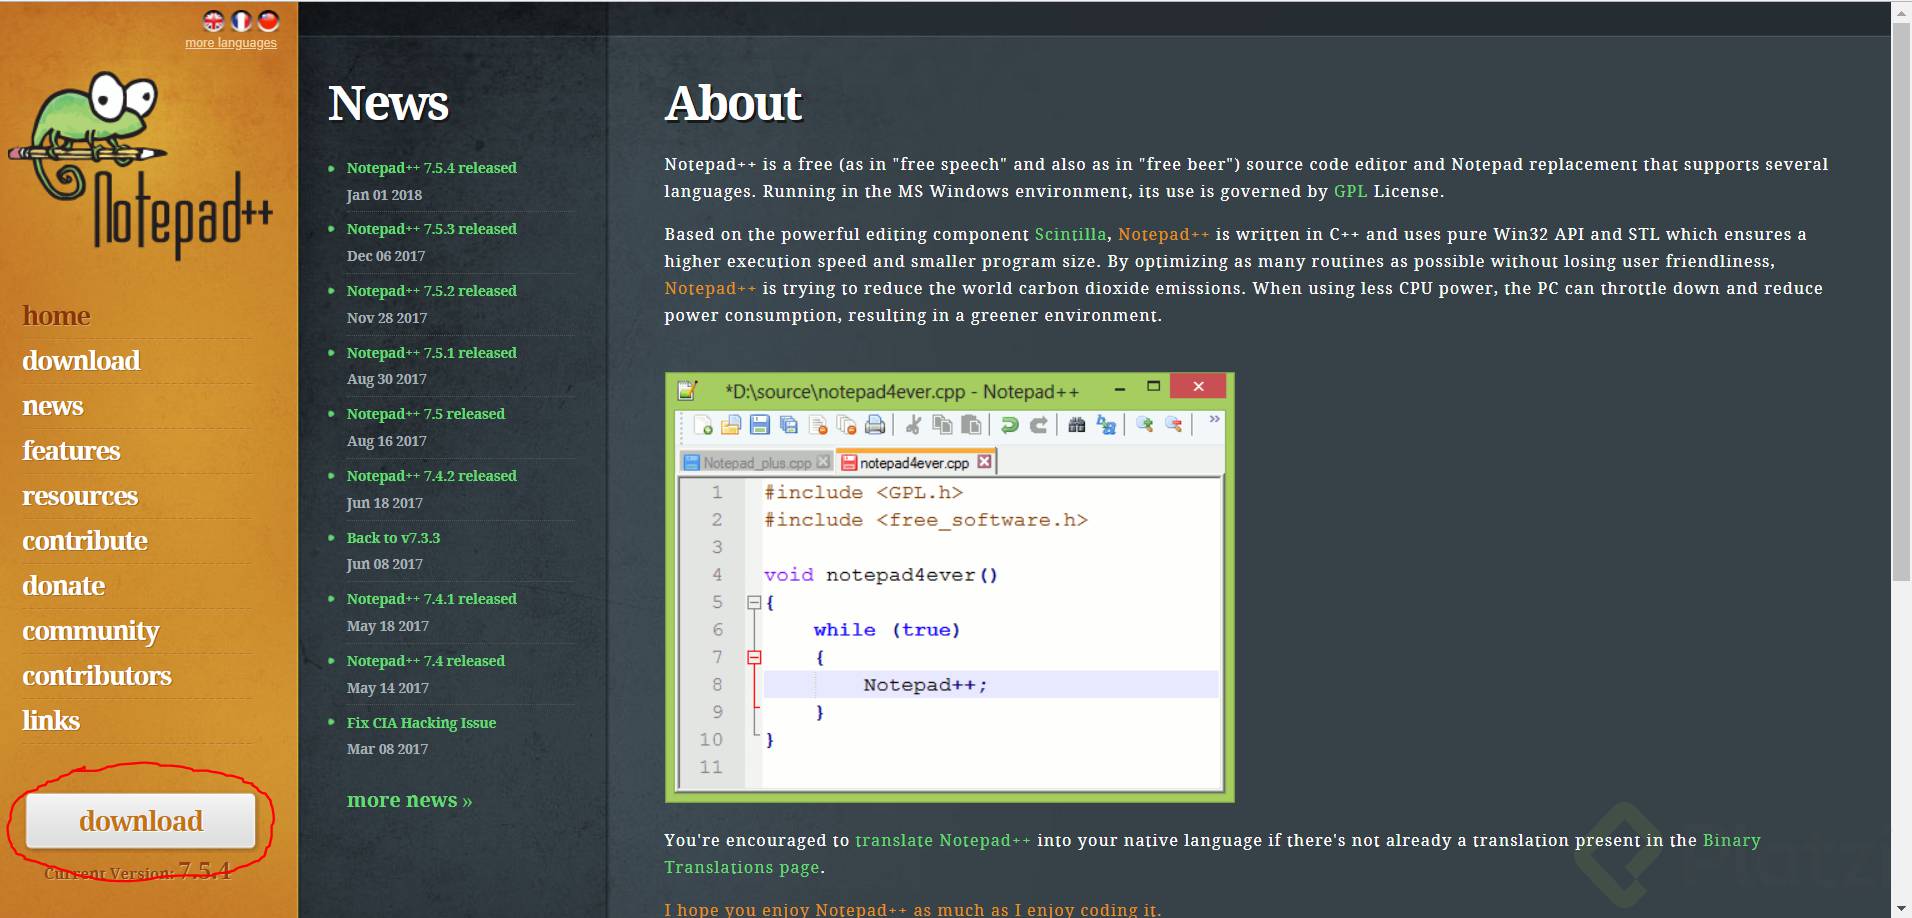The image size is (1912, 918).
Task: Switch site language with the UK flag
Action: click(213, 21)
